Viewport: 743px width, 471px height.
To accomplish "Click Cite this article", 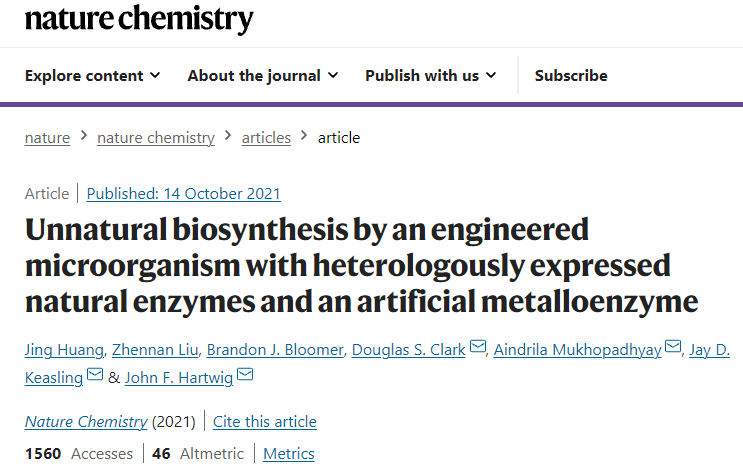I will pyautogui.click(x=265, y=421).
